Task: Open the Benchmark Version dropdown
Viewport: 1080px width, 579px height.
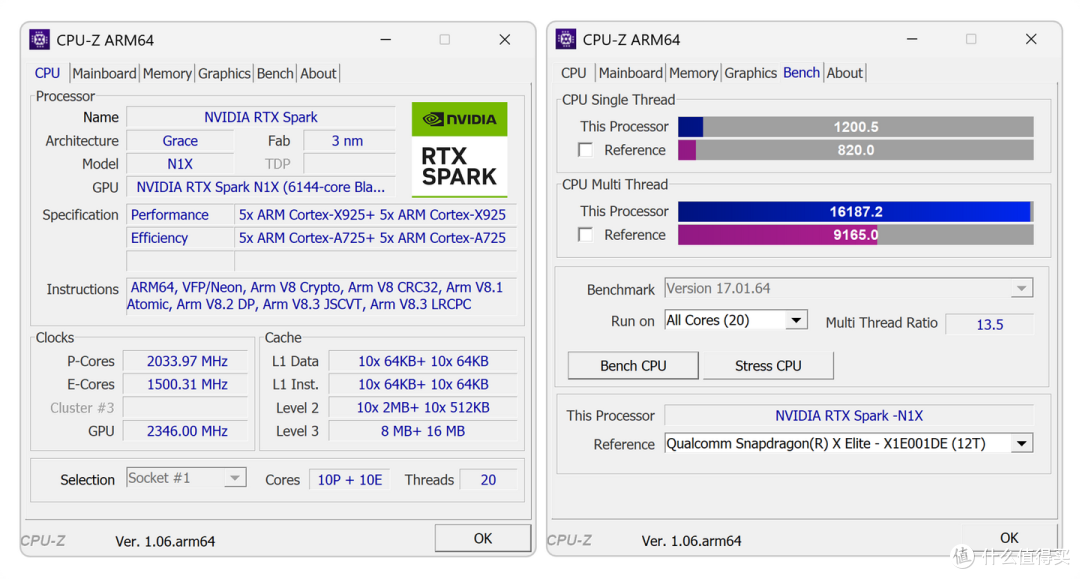Action: click(849, 288)
